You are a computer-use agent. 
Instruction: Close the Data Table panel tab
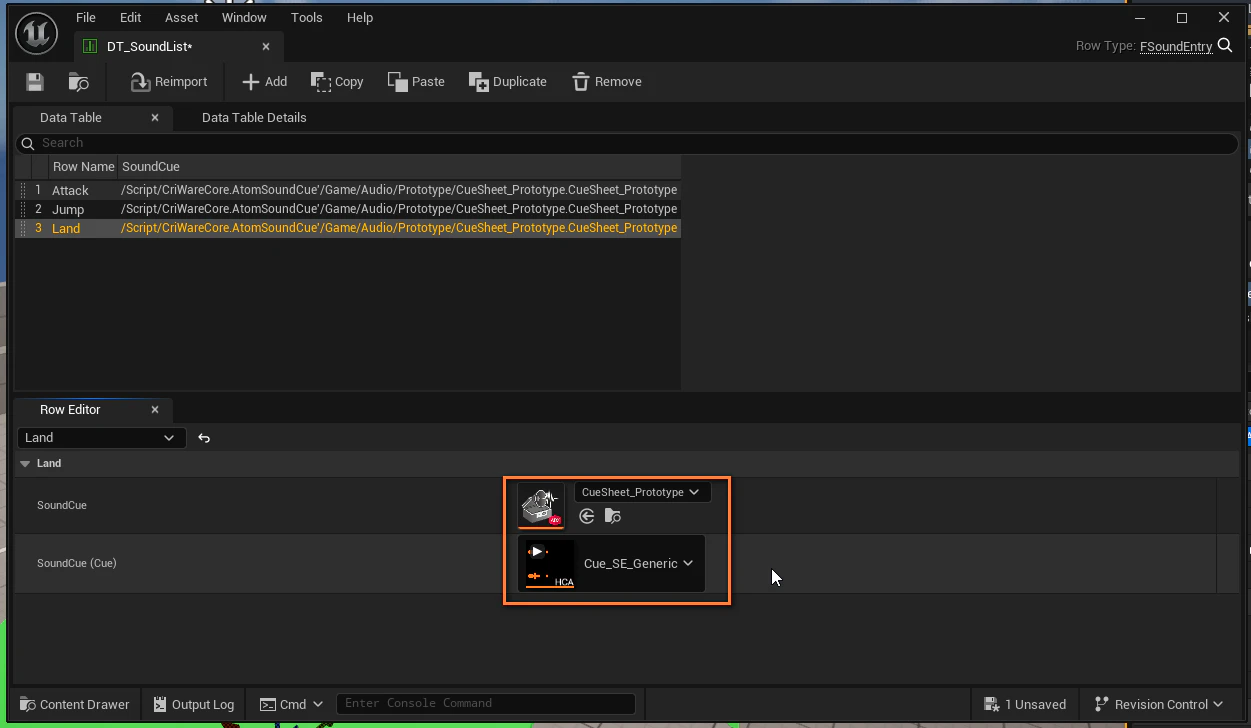coord(155,118)
